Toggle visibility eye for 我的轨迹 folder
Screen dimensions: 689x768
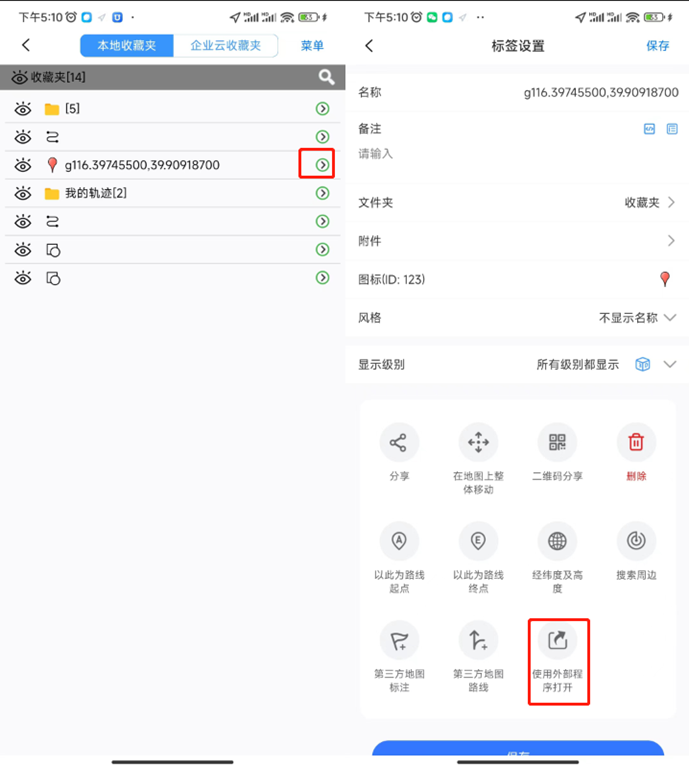[23, 193]
